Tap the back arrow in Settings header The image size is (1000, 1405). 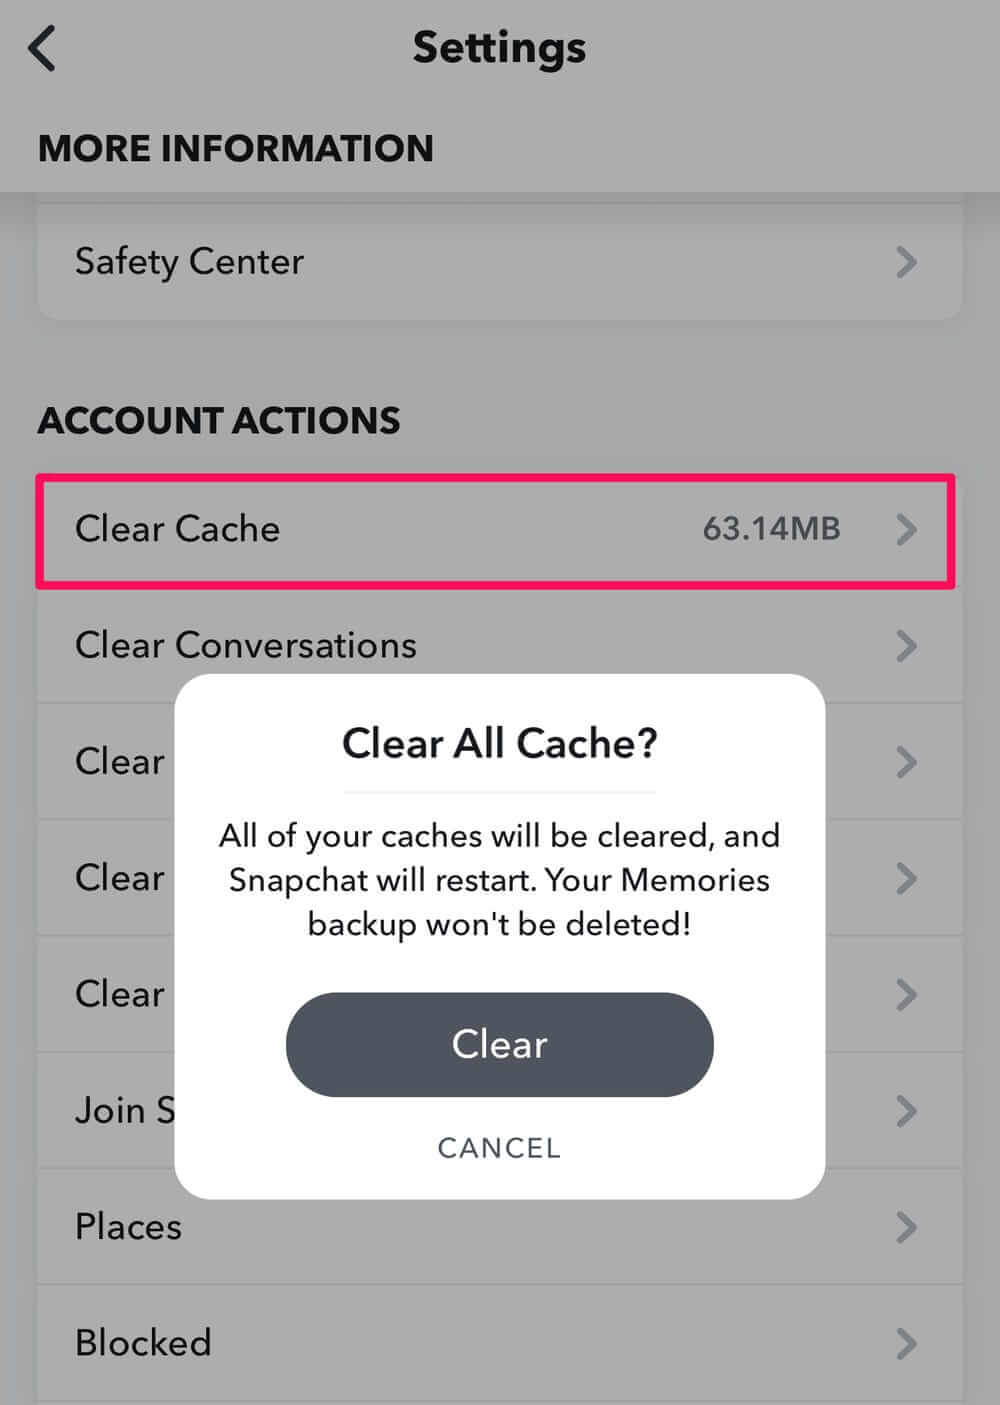[x=43, y=48]
